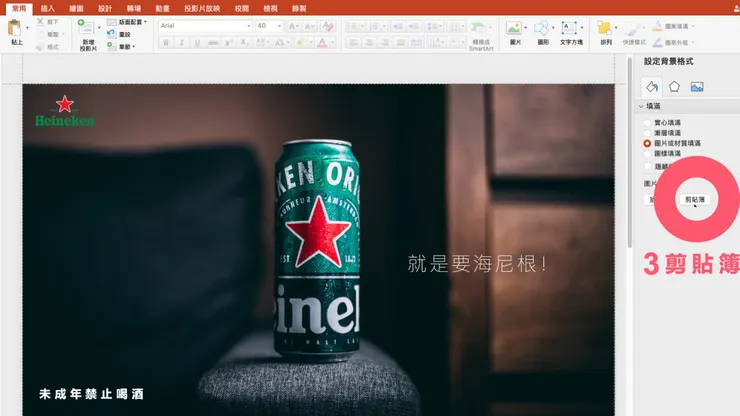
Task: Insert a shape with 圖形 icon
Action: (541, 28)
